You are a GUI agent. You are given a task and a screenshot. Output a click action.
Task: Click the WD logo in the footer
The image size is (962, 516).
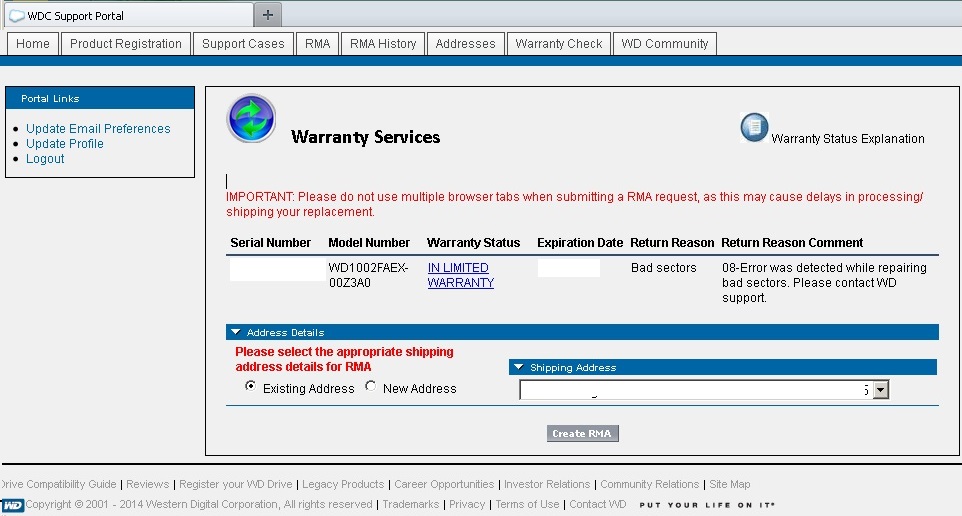[x=12, y=505]
